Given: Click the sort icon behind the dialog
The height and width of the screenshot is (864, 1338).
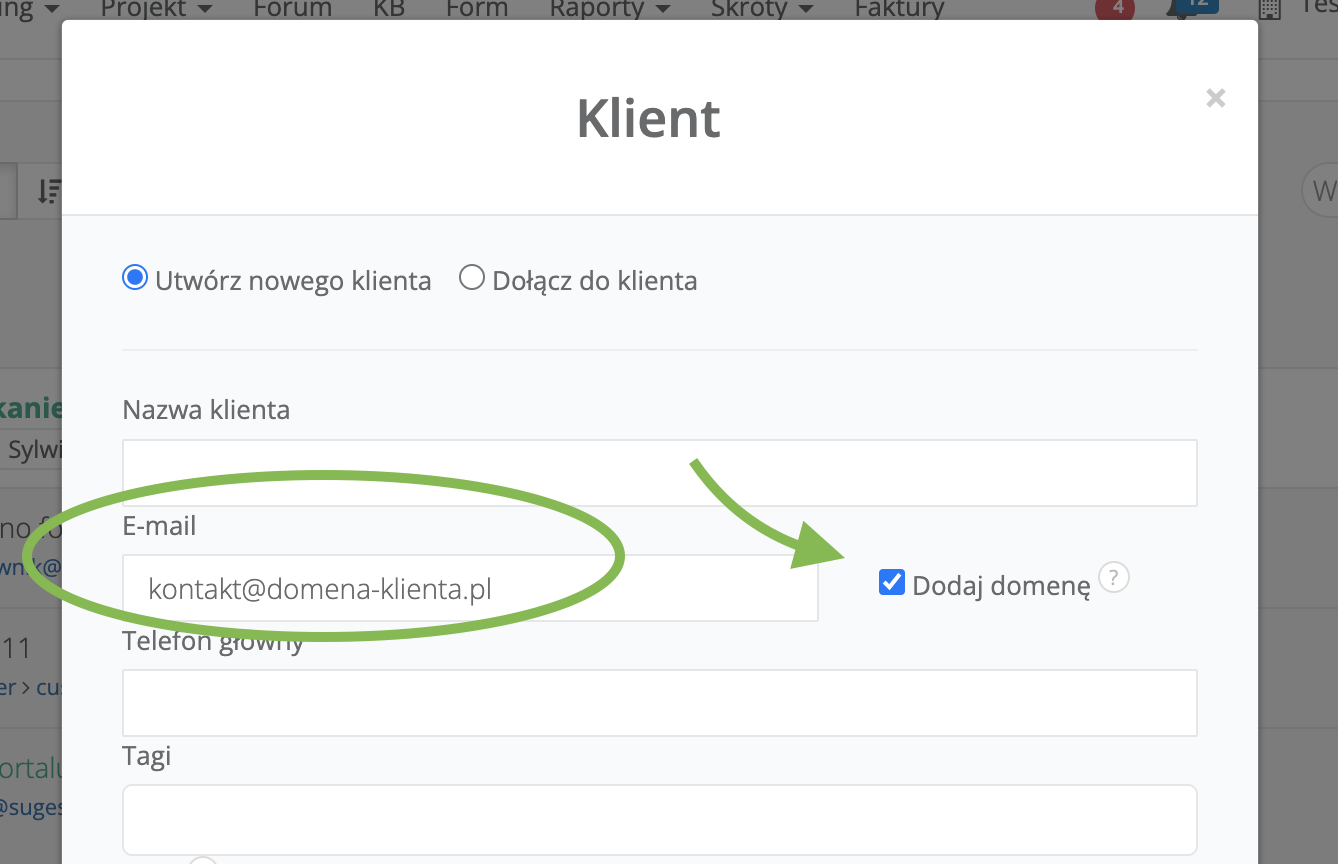Looking at the screenshot, I should point(48,191).
